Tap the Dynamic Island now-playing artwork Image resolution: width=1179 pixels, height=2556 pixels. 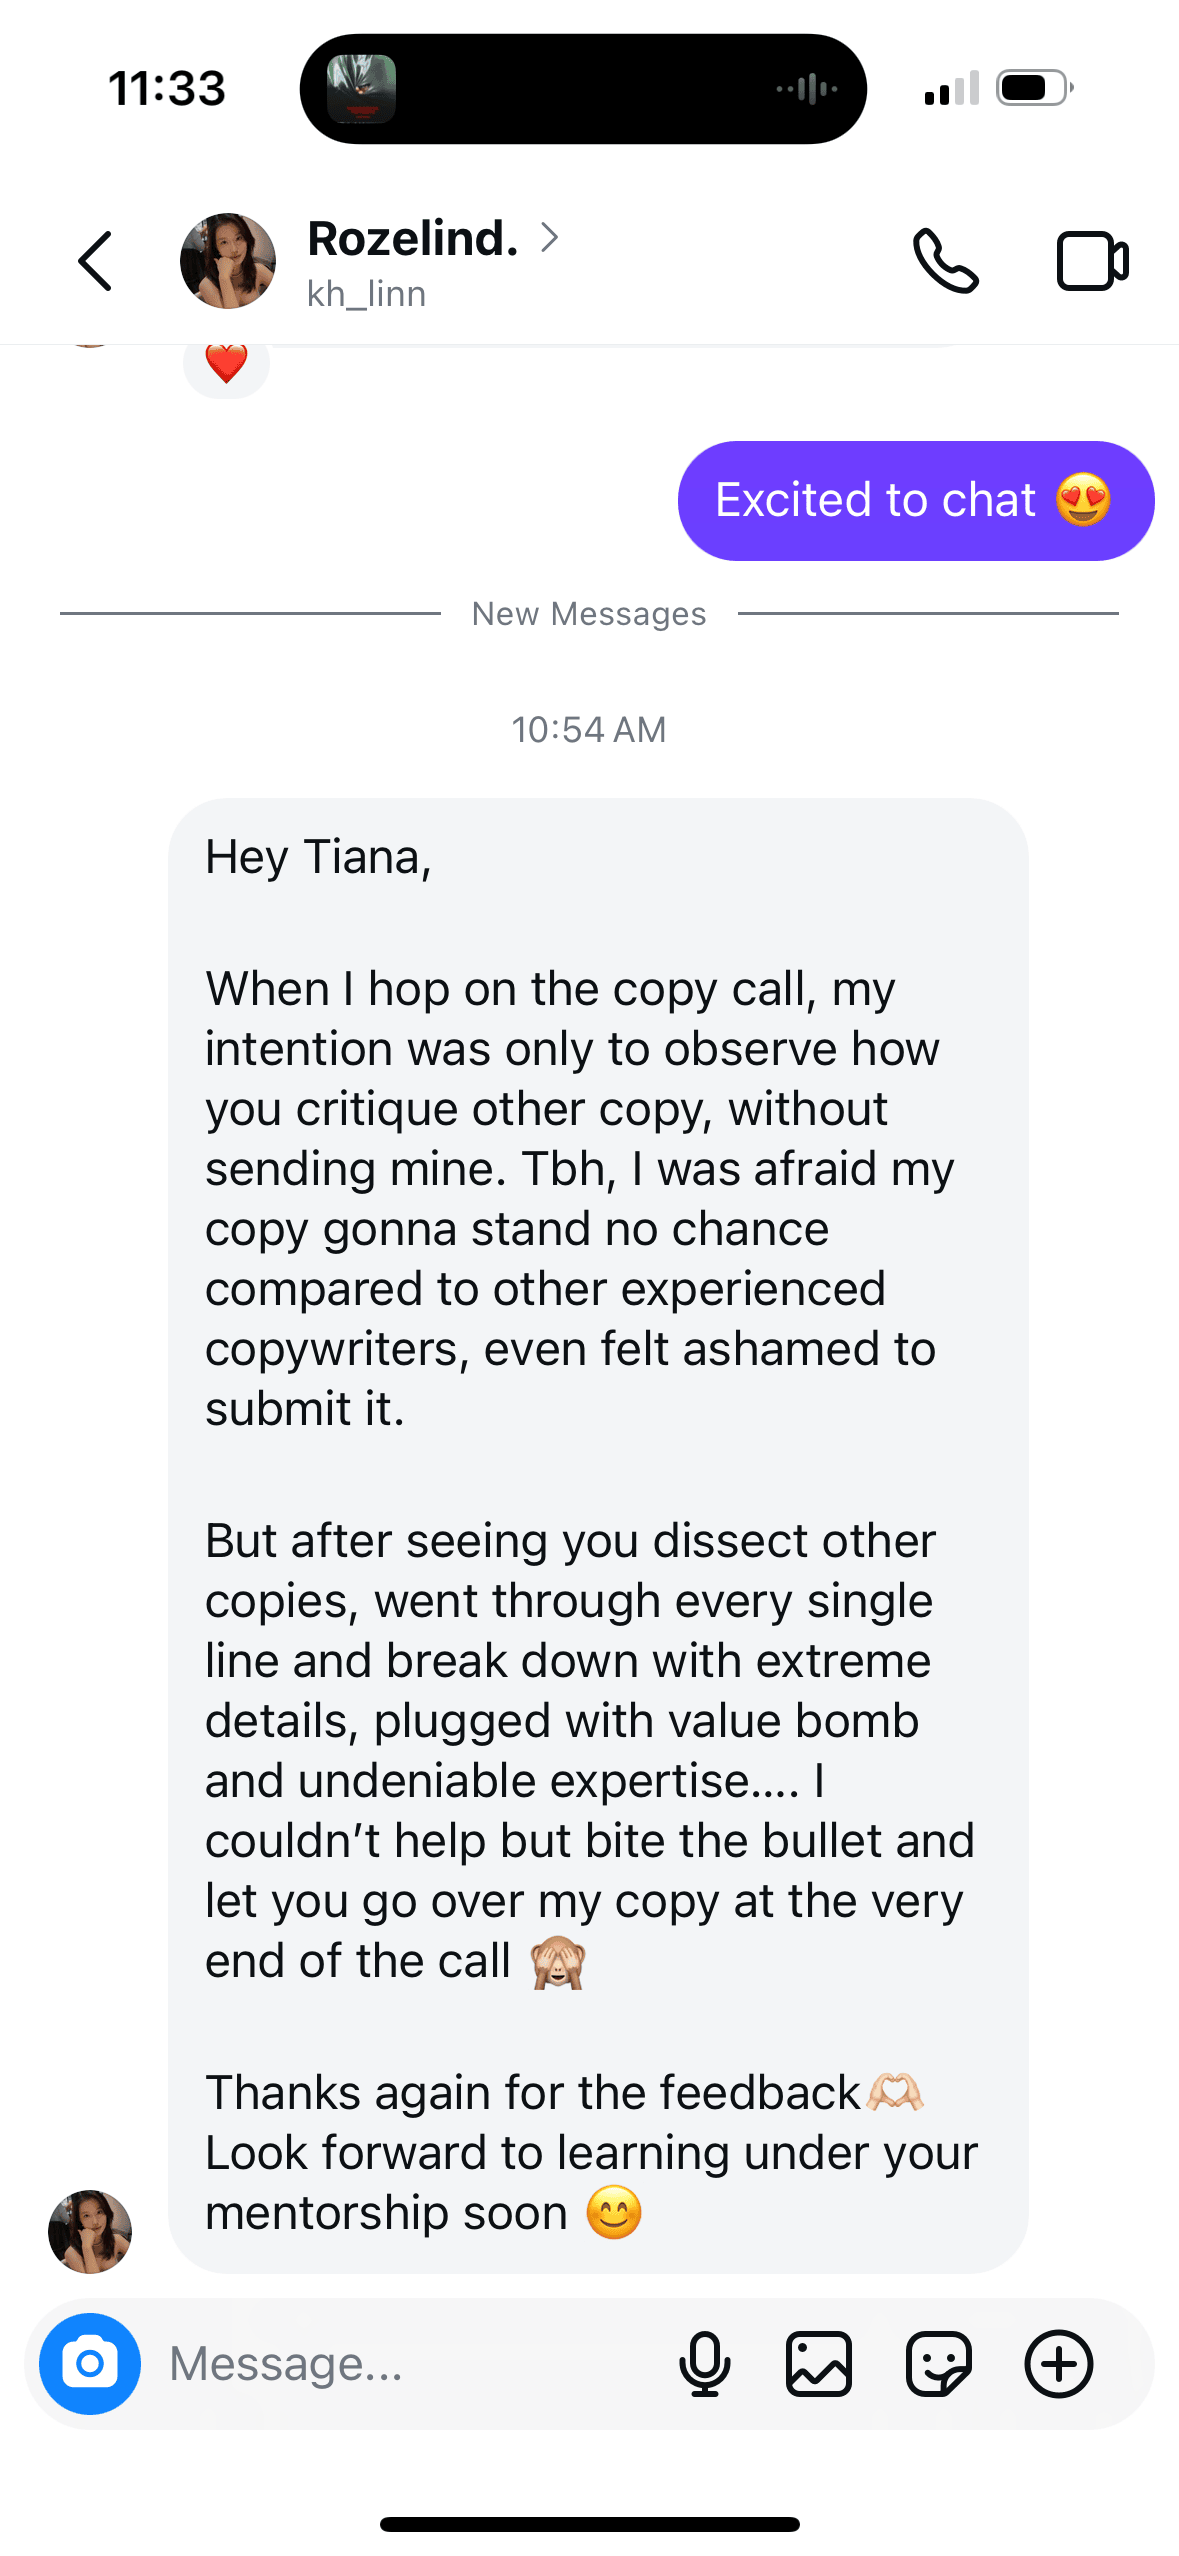click(x=362, y=89)
